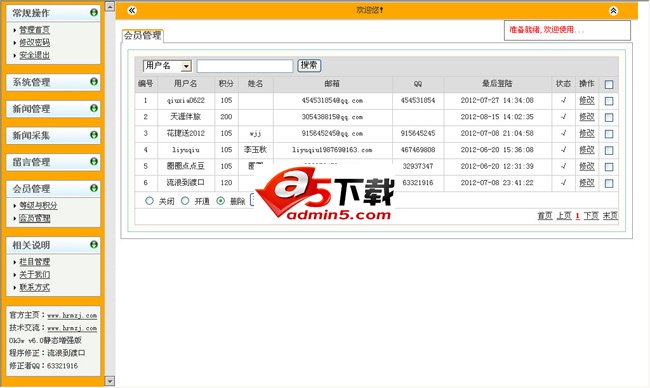Expand 留言管理 panel green icon

click(94, 161)
